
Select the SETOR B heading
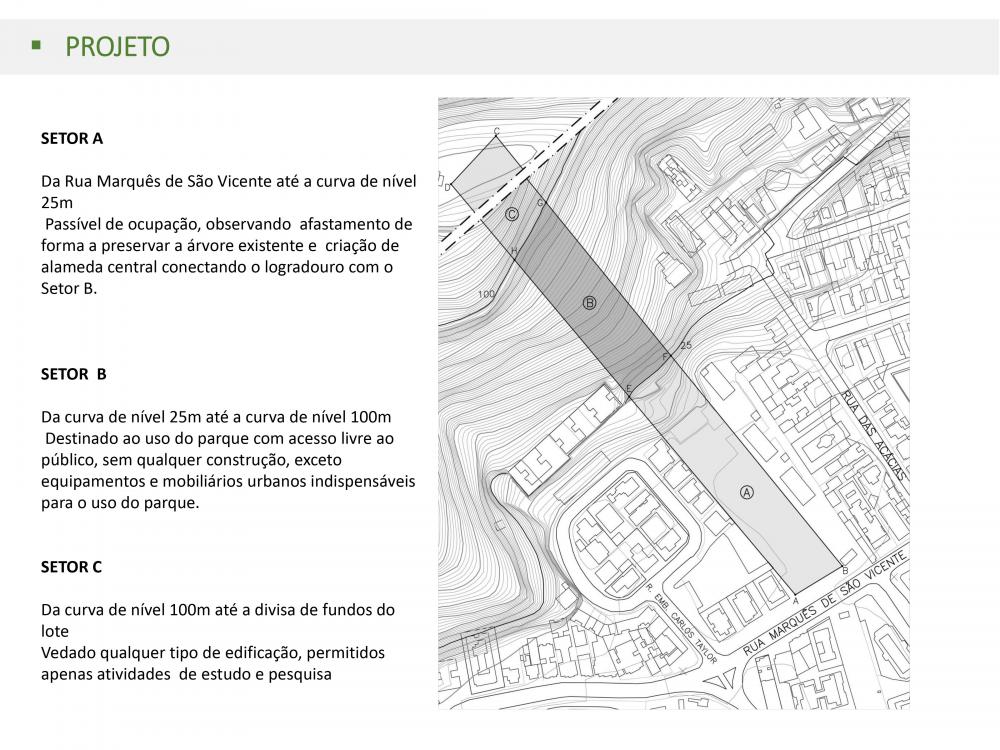[x=73, y=374]
